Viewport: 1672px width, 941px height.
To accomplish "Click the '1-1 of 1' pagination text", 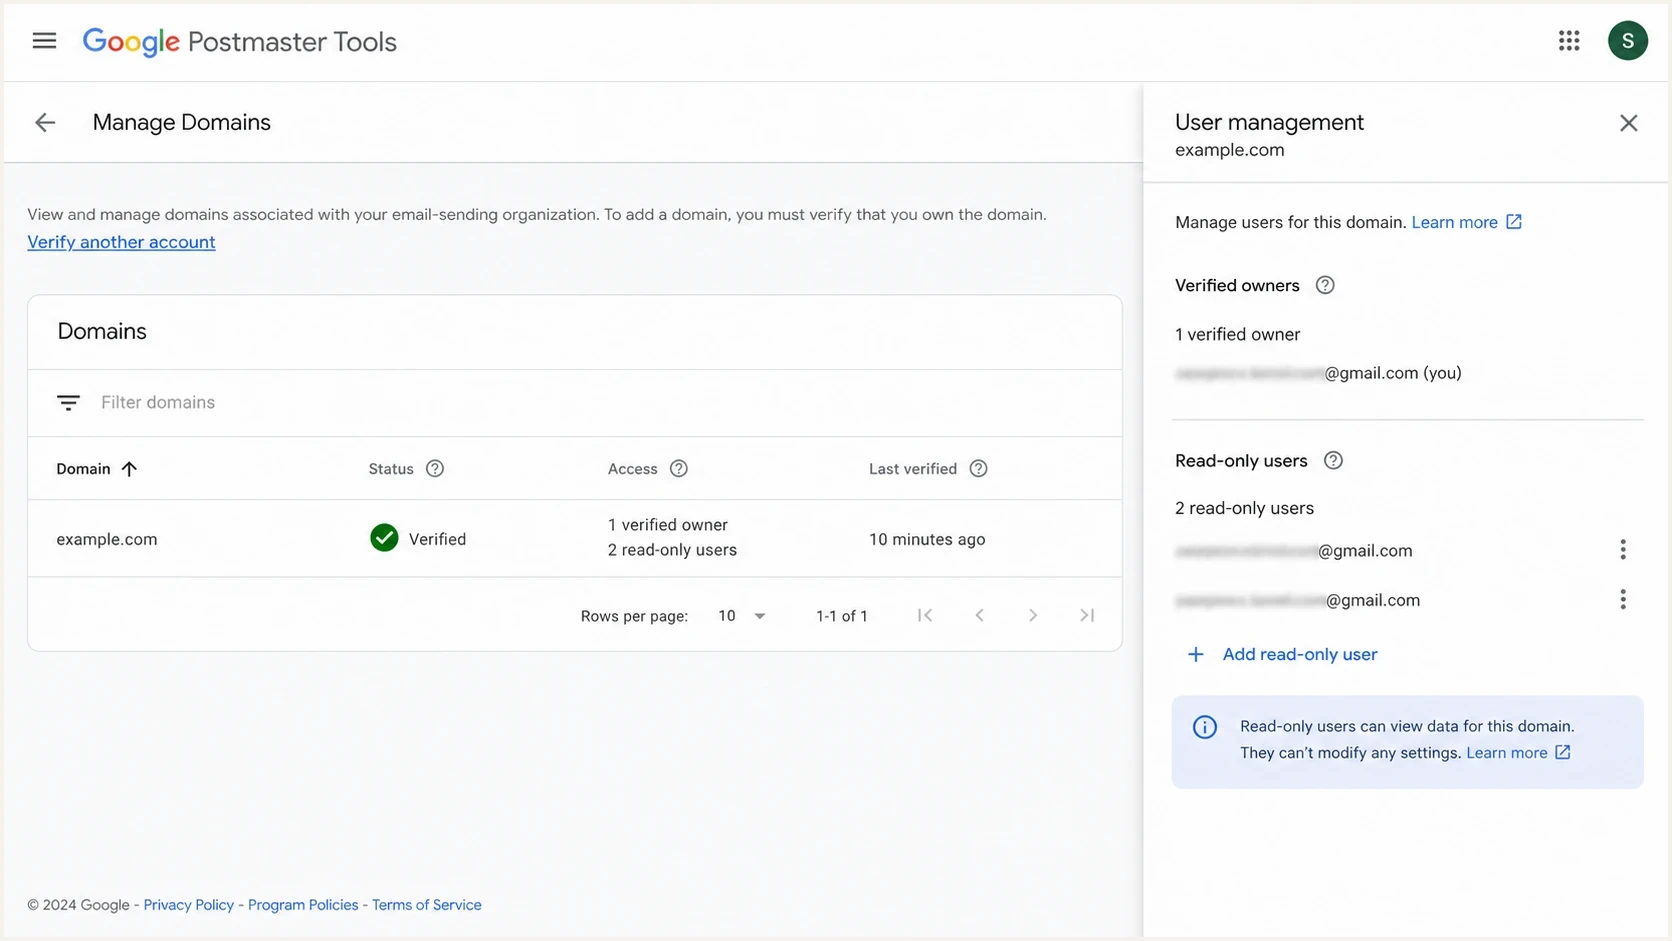I will coord(842,616).
